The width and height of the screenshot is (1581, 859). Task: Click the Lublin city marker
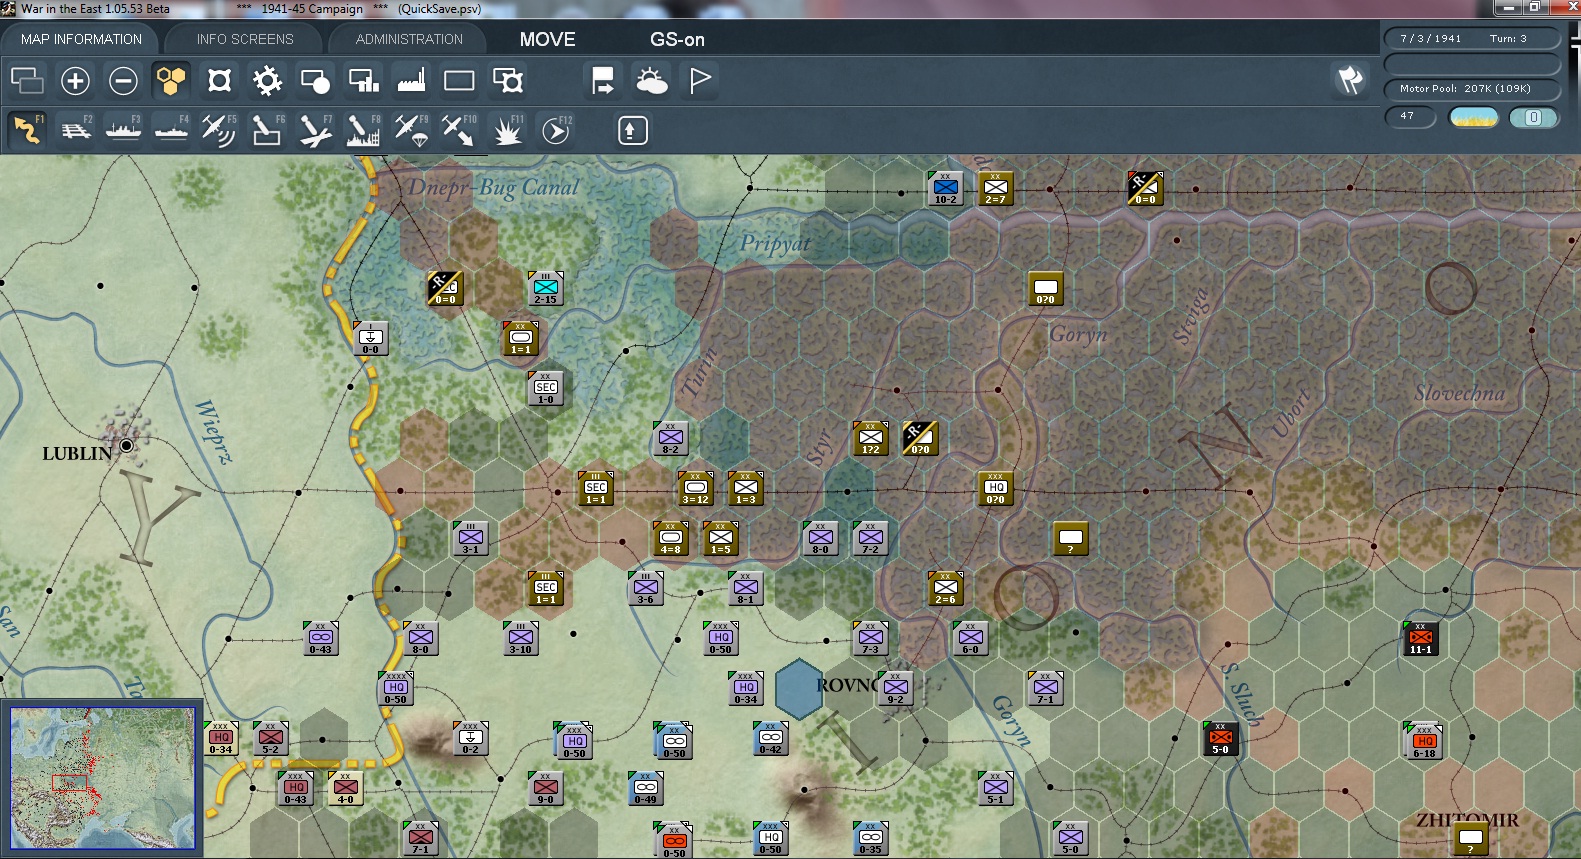tap(127, 445)
